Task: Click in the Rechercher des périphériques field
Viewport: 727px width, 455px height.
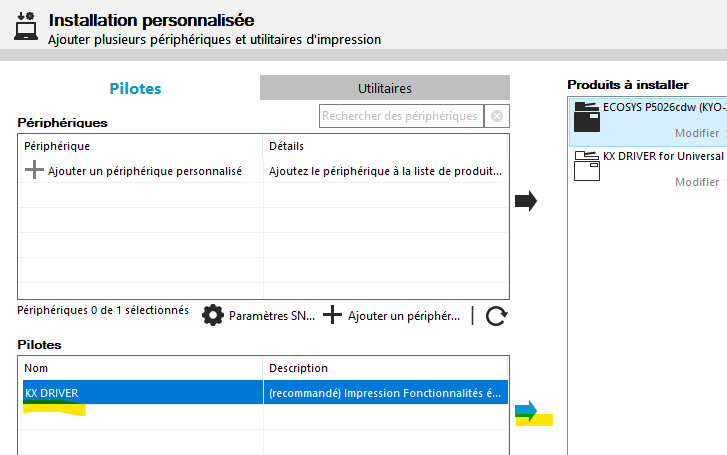Action: point(400,116)
